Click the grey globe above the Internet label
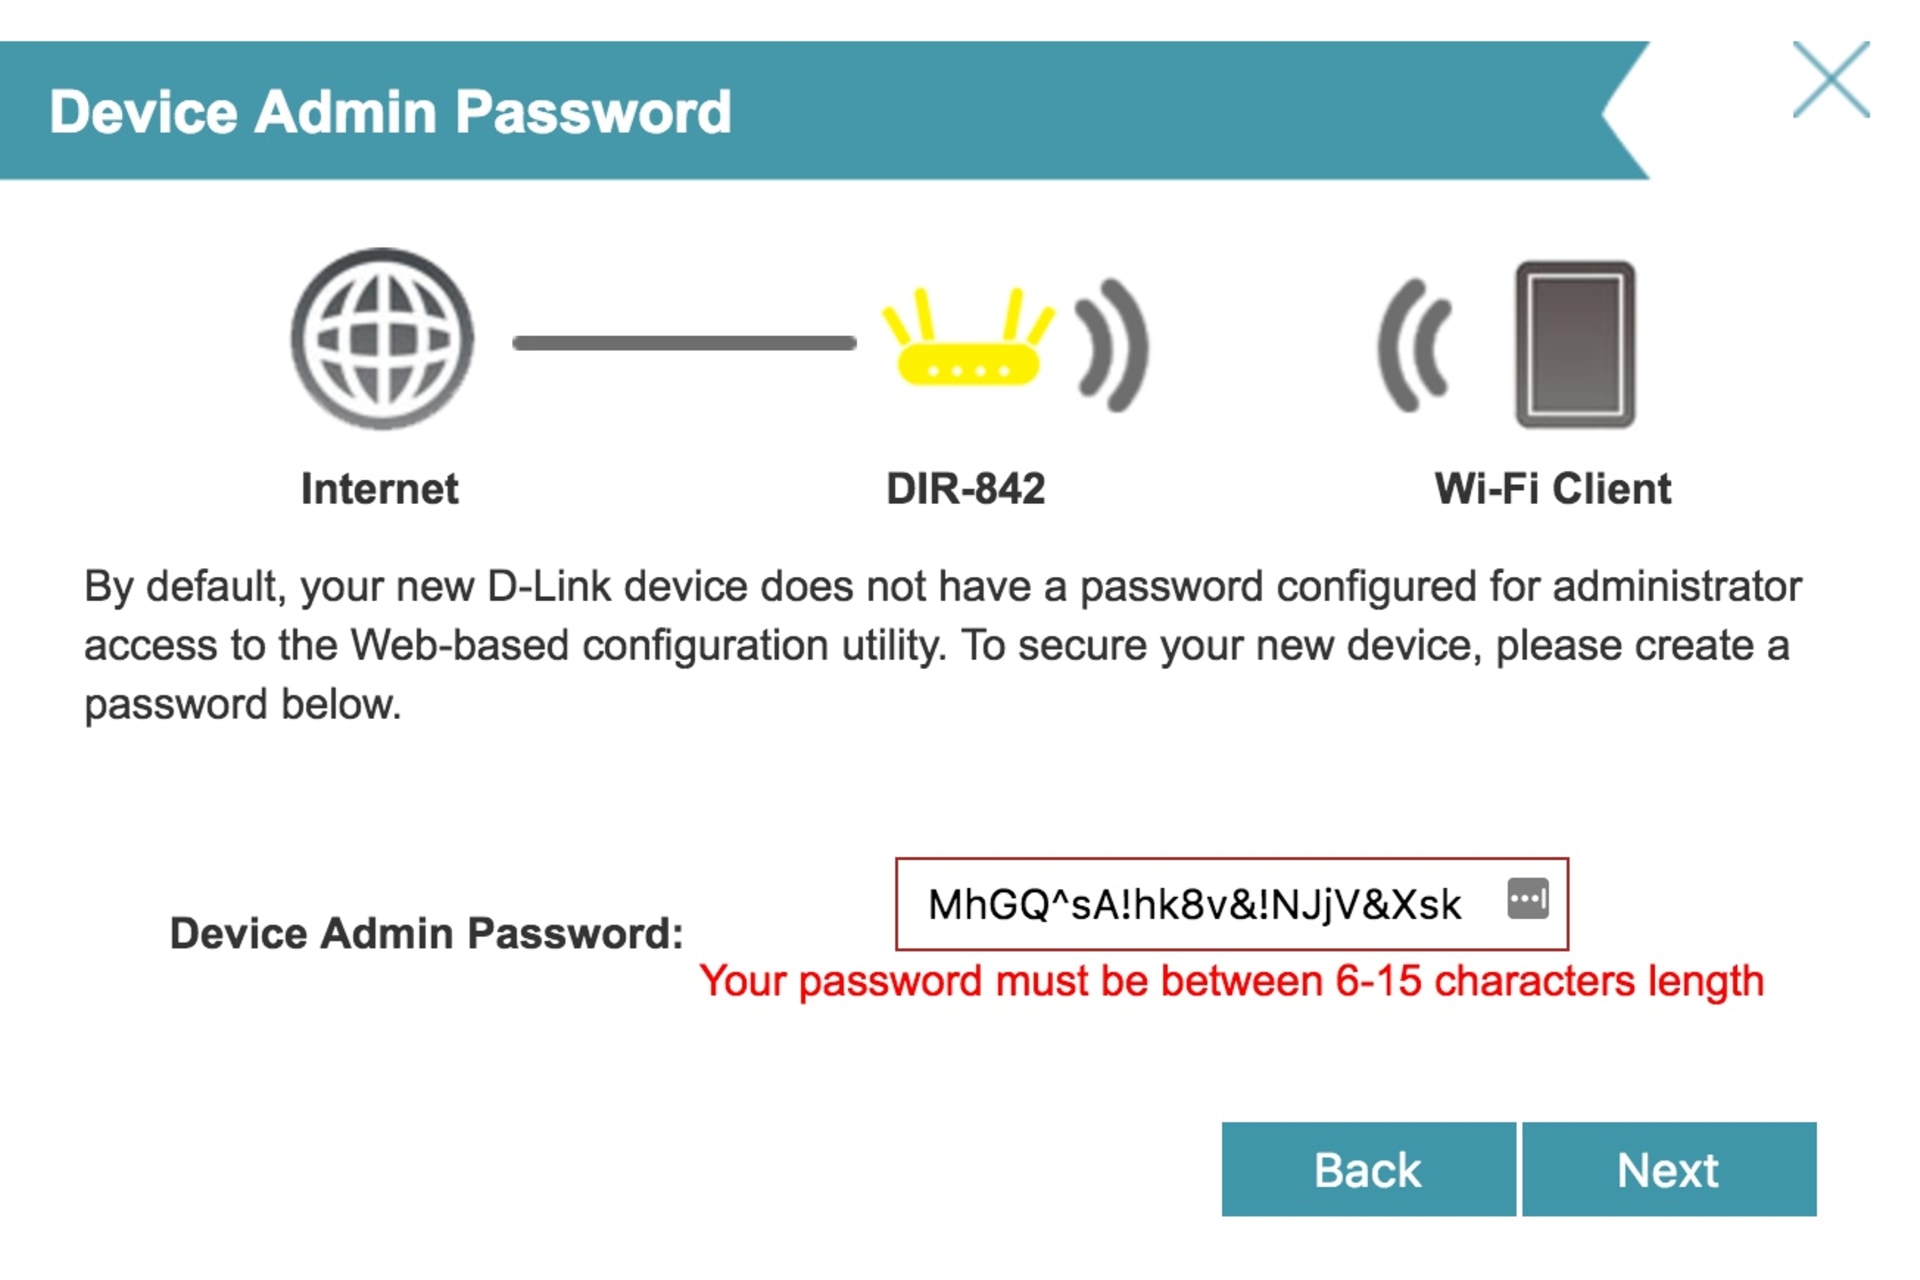Image resolution: width=1920 pixels, height=1280 pixels. (381, 338)
